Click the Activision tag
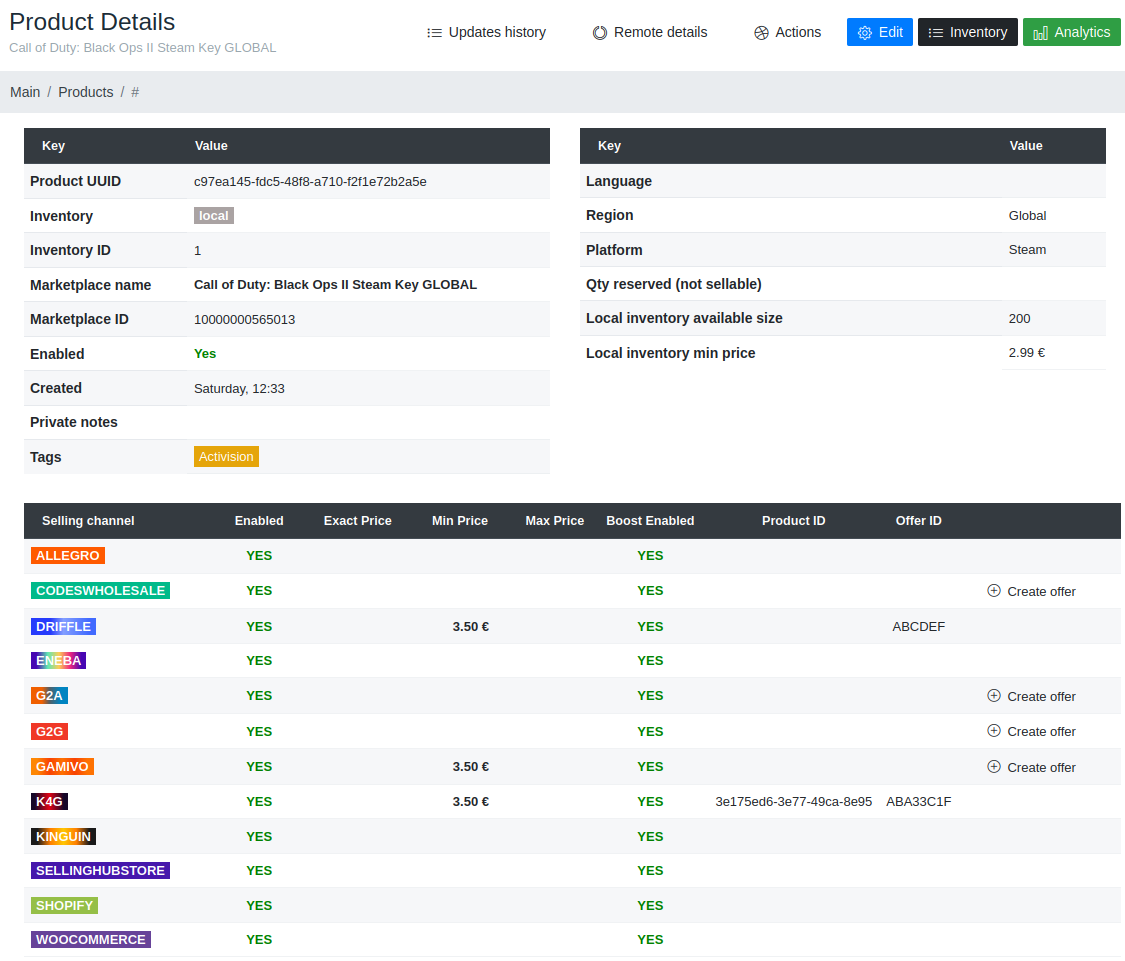 226,456
